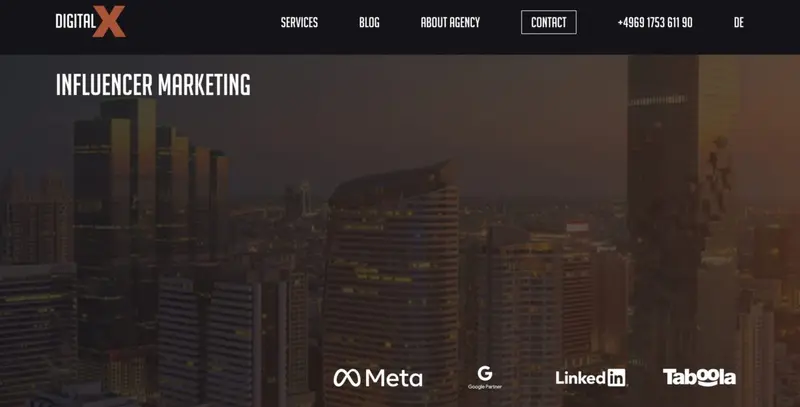Click the DIGITAL wordmark in the header

(x=76, y=21)
